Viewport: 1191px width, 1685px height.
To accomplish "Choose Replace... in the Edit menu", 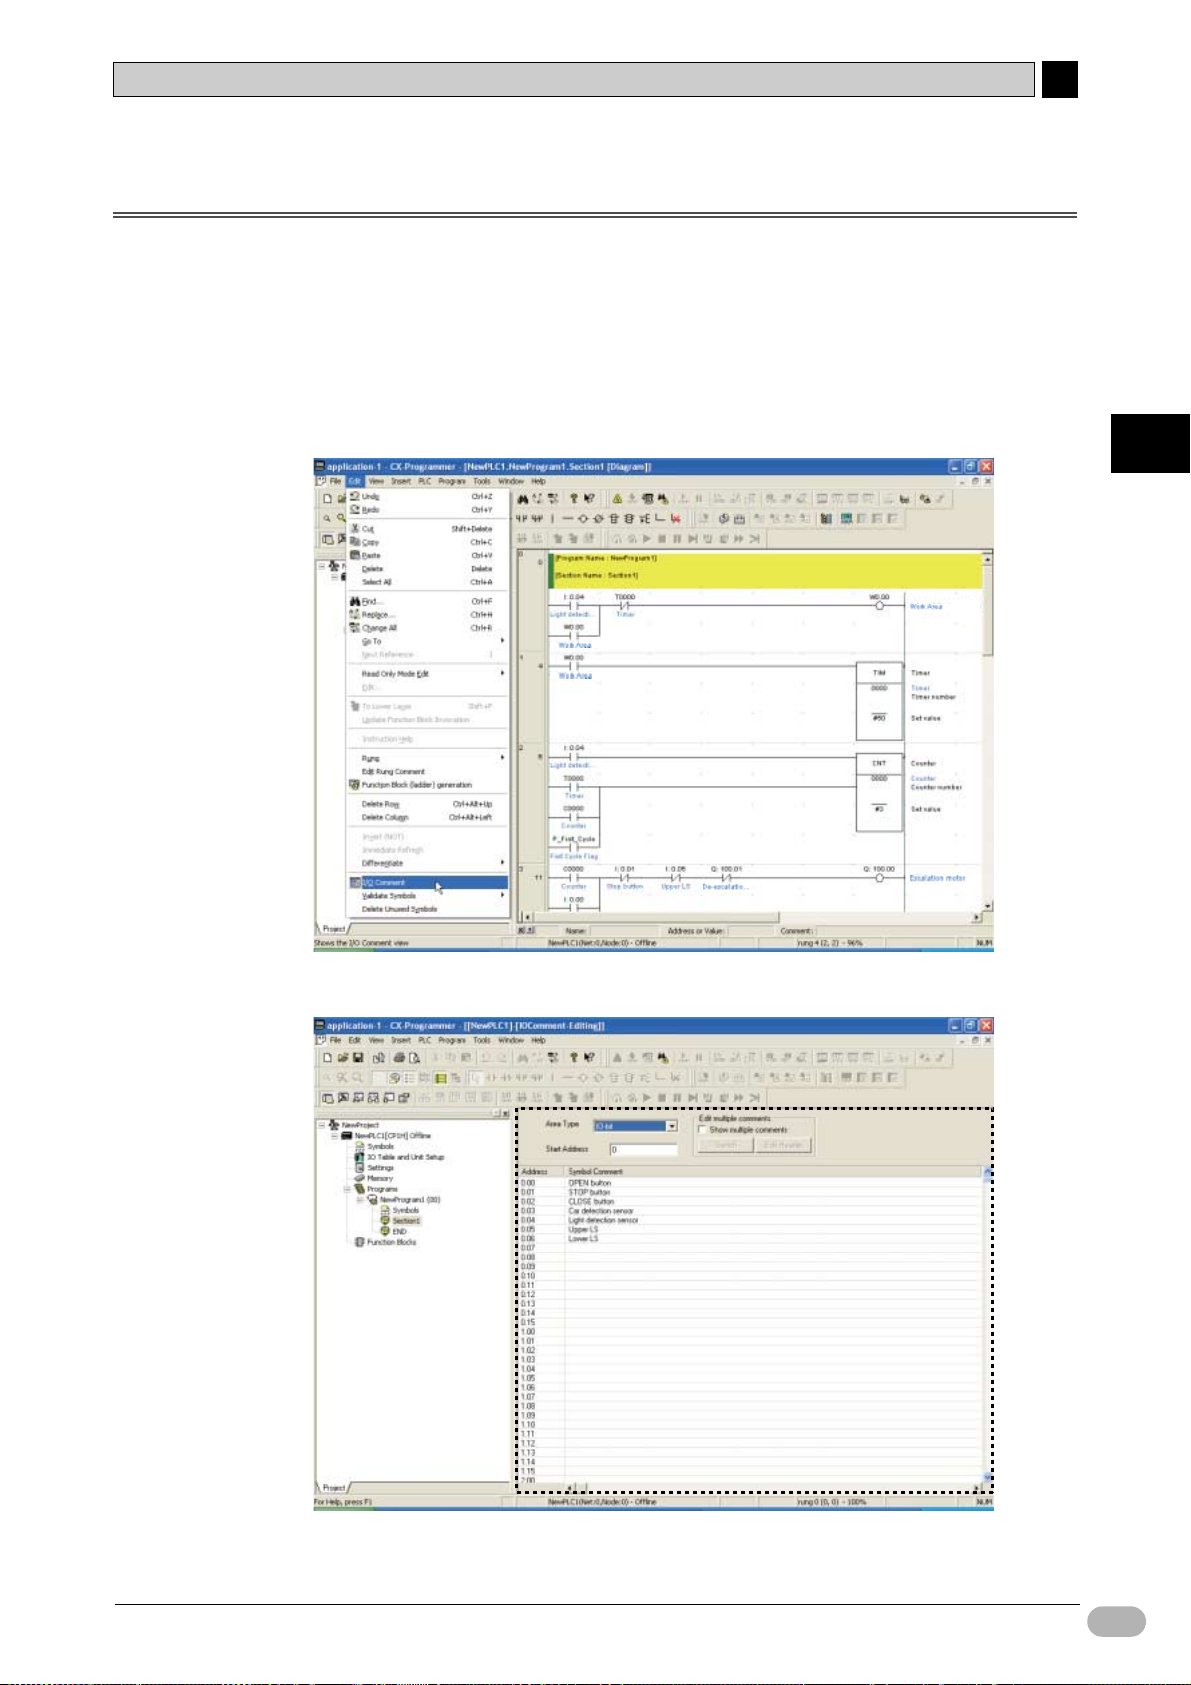I will point(428,615).
